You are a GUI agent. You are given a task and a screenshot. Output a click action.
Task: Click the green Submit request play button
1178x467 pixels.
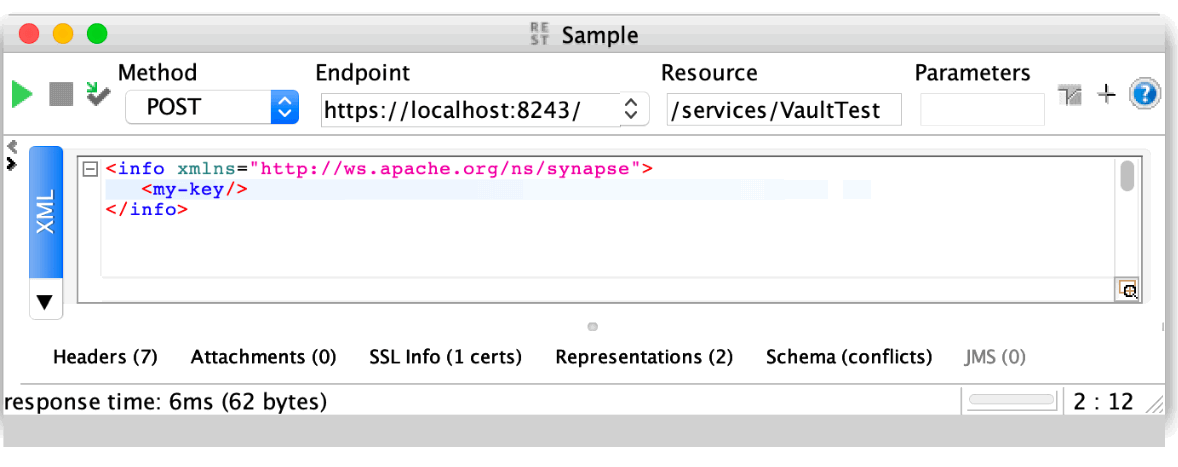click(22, 95)
